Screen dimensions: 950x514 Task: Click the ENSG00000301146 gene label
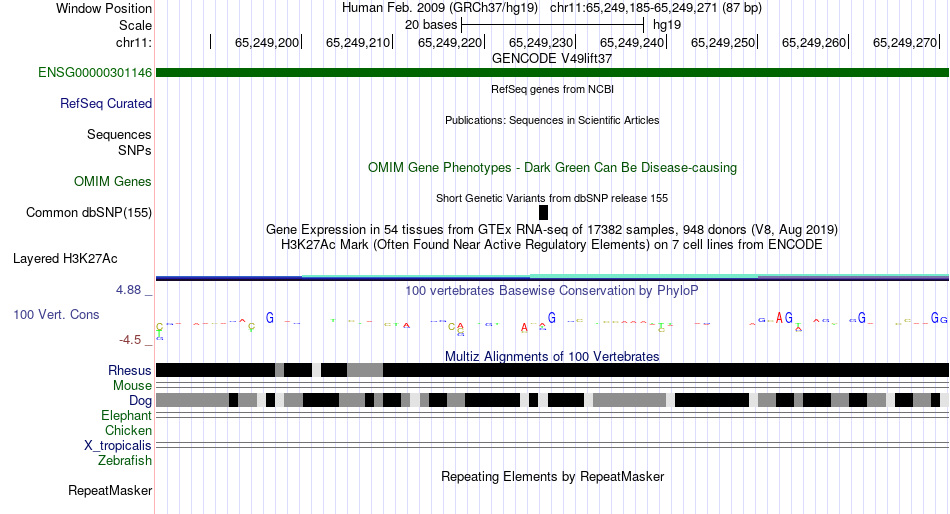click(x=95, y=73)
